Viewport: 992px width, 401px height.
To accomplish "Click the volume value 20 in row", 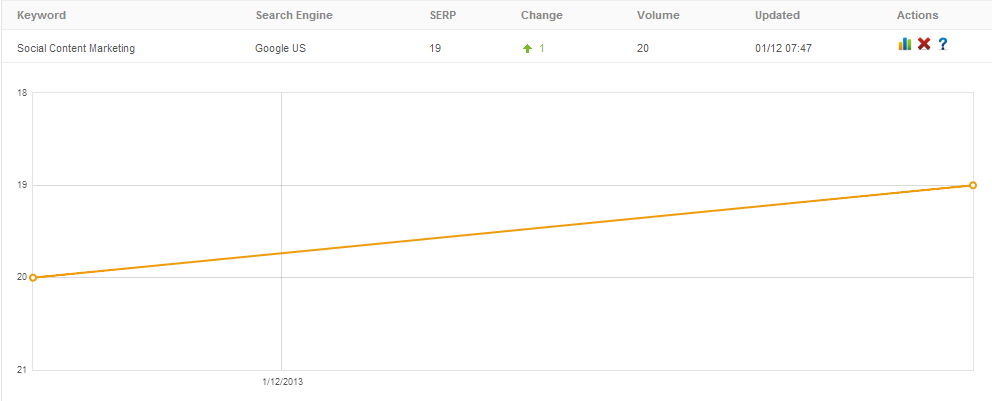I will 643,48.
